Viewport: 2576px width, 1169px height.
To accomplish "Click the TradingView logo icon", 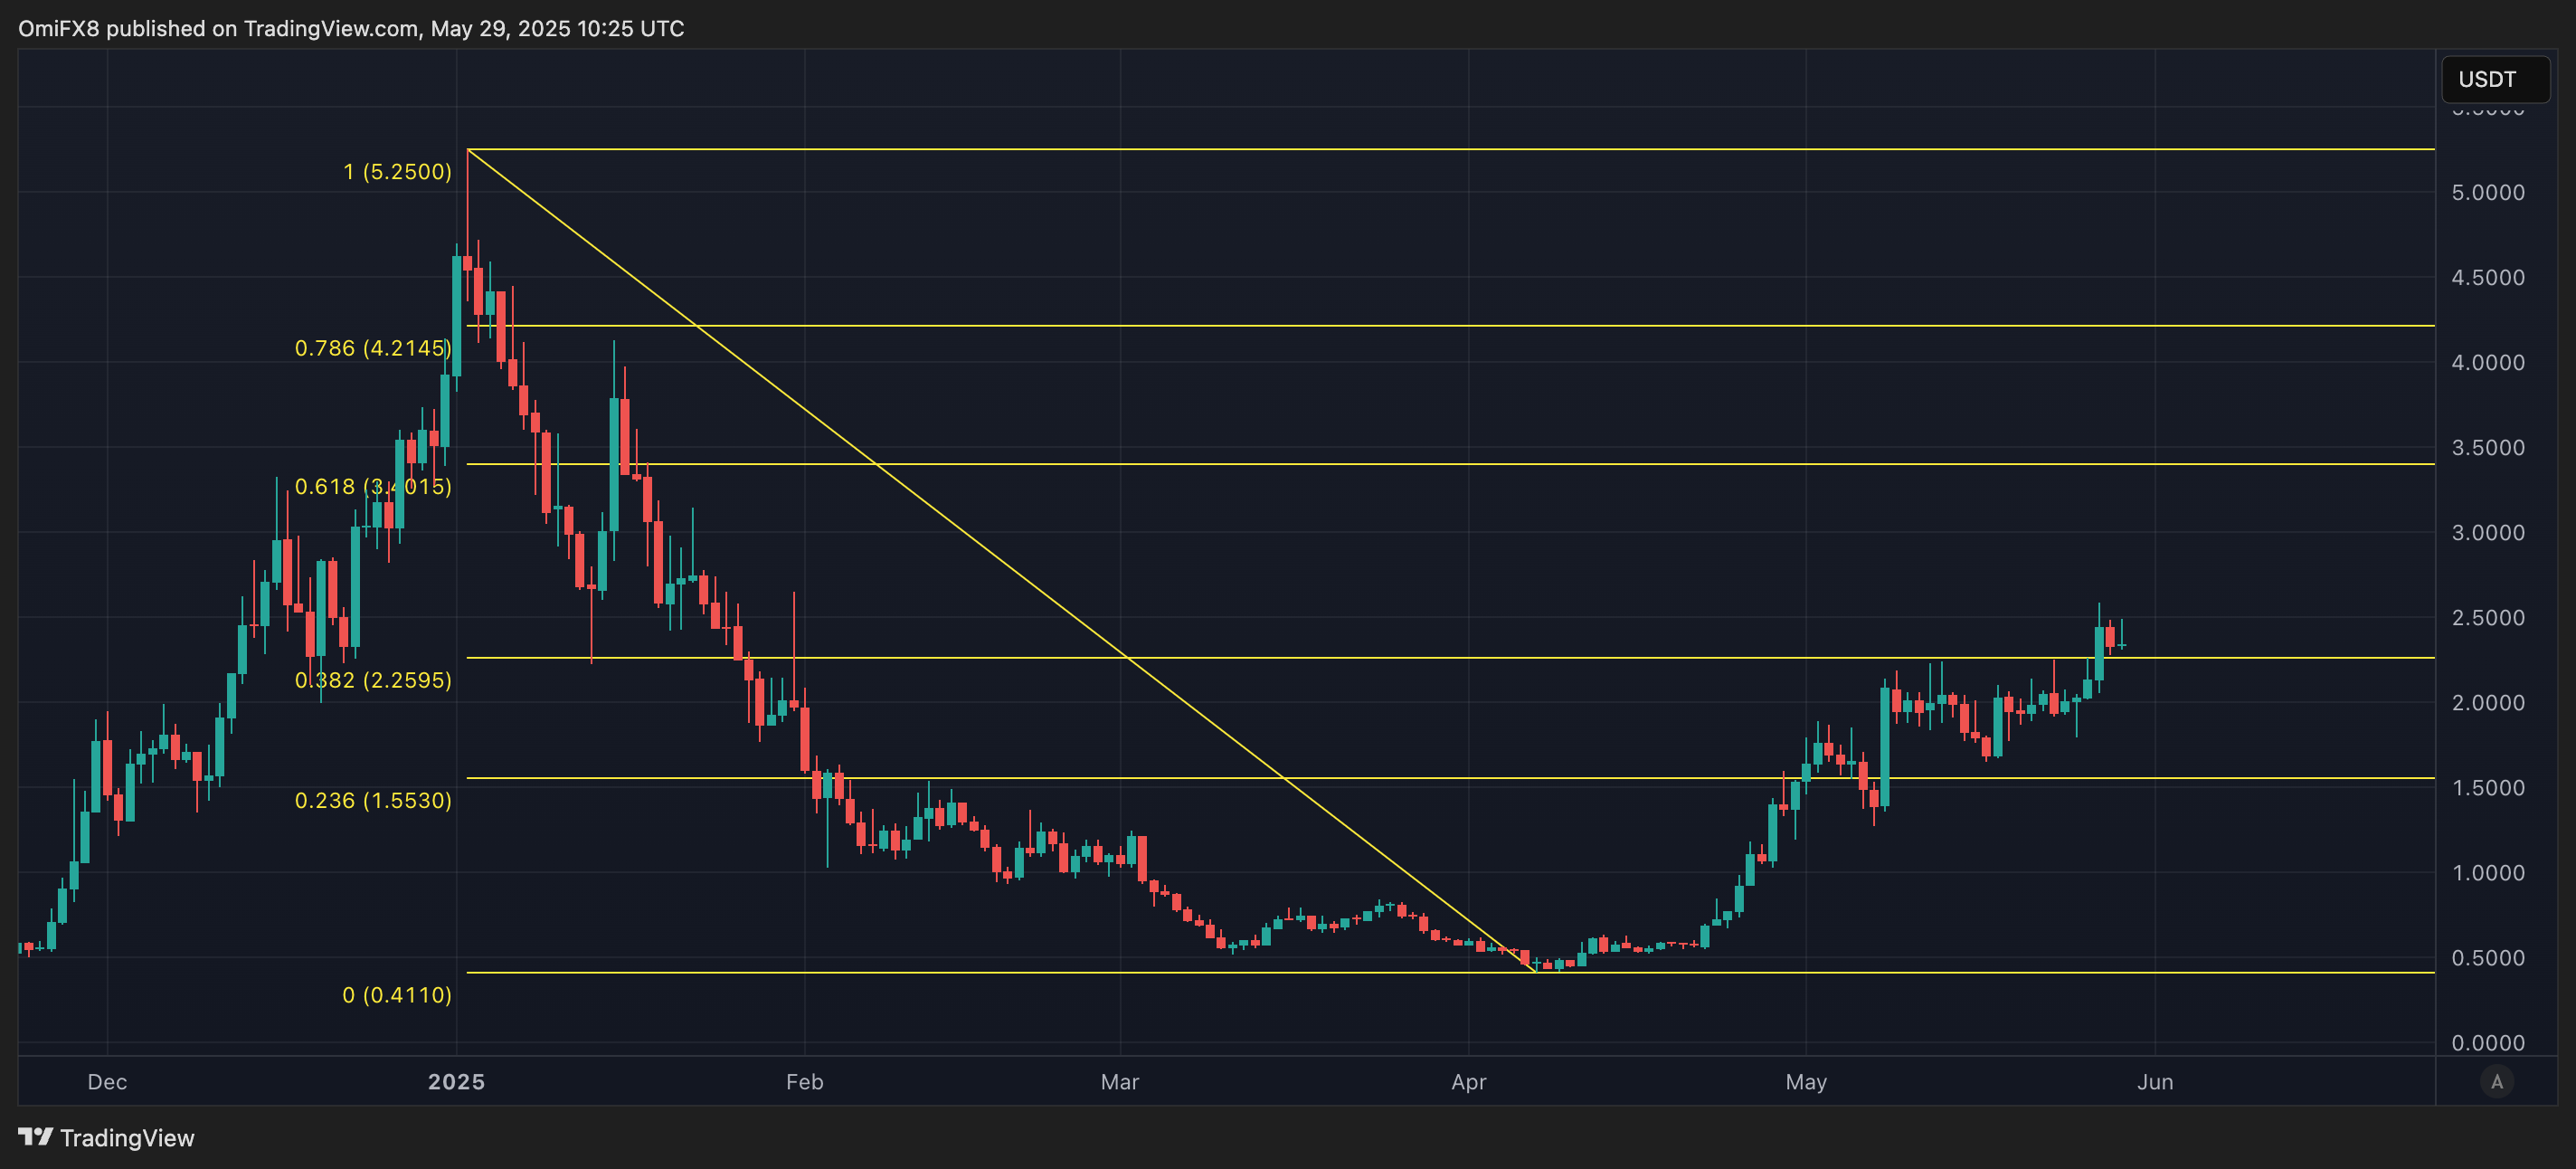I will click(x=35, y=1137).
